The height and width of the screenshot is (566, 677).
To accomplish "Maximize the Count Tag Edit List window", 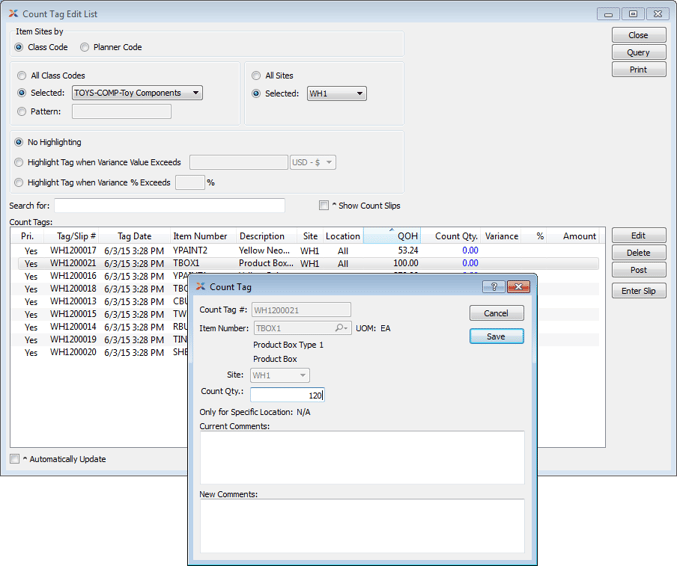I will [x=633, y=14].
